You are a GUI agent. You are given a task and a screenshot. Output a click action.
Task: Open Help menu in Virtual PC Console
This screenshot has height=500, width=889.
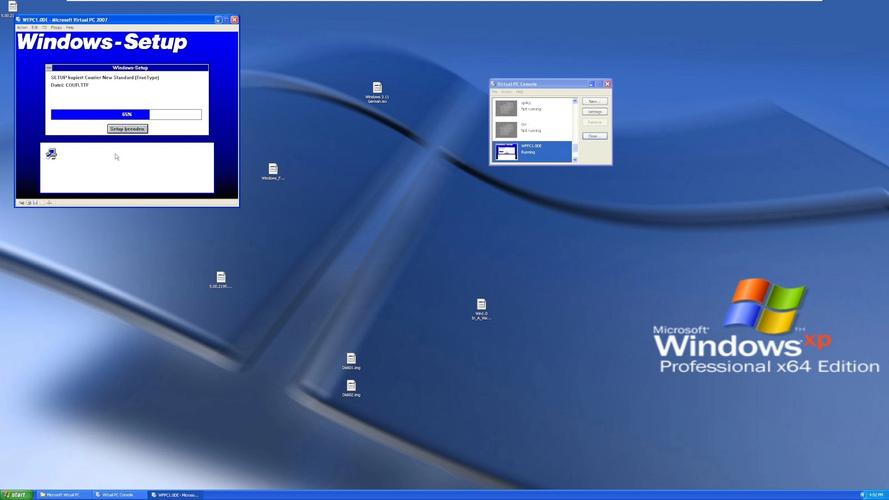(519, 92)
